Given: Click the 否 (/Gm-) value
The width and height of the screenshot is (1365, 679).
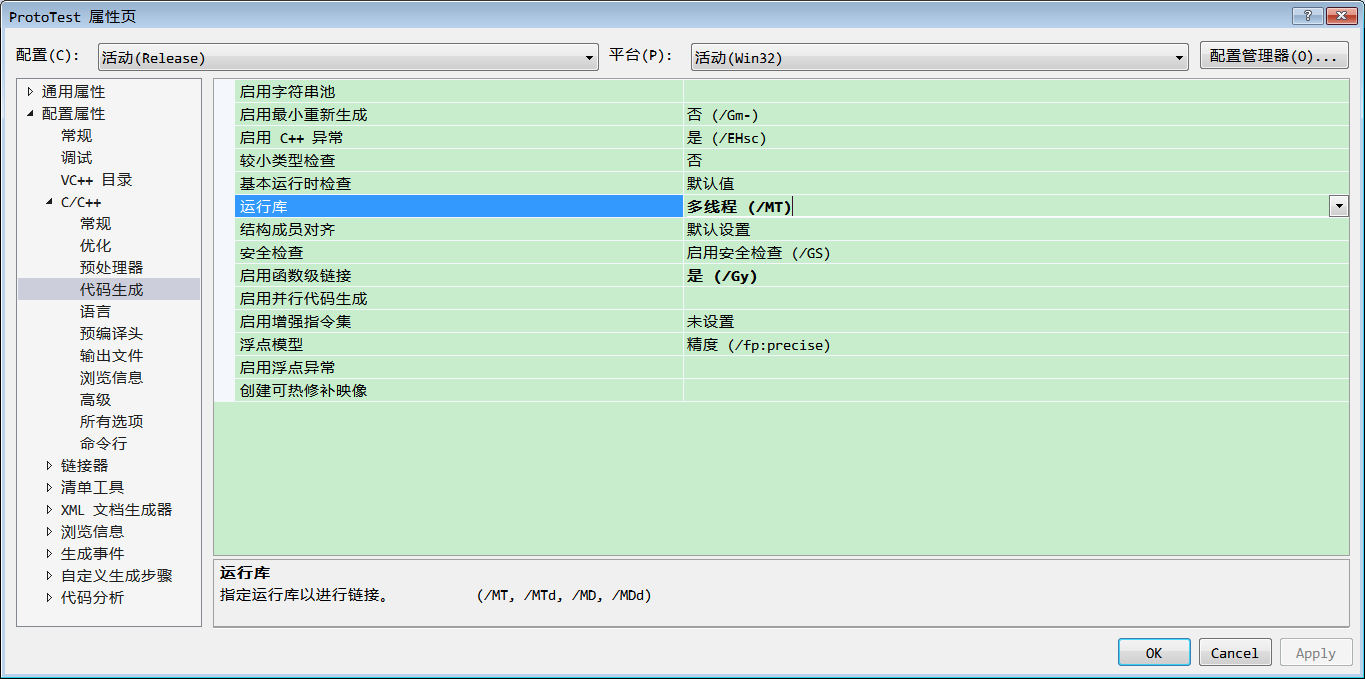Looking at the screenshot, I should 1016,115.
